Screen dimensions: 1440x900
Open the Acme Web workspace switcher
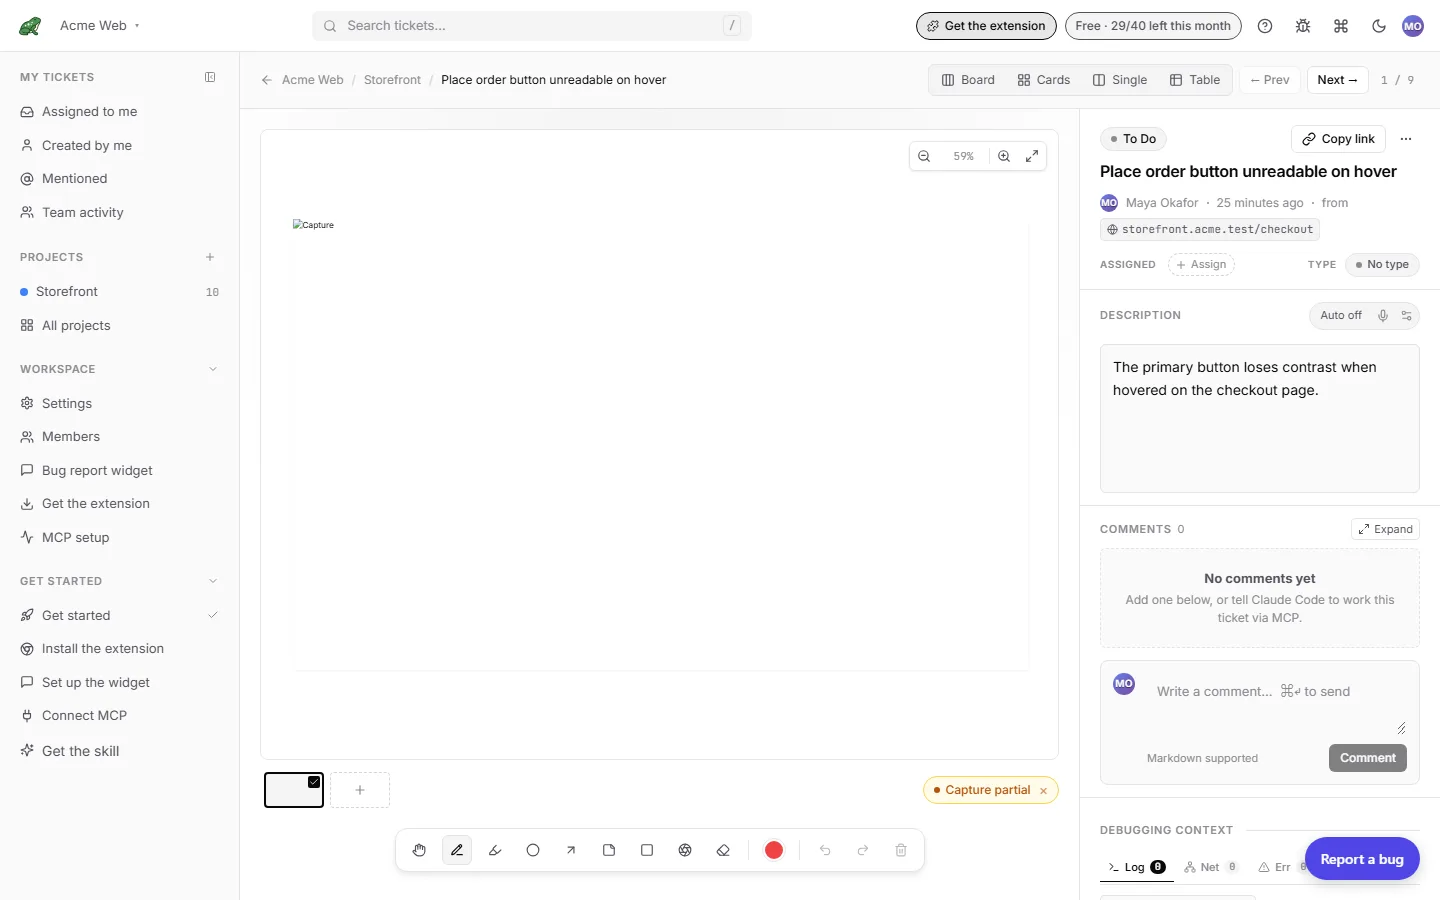[100, 26]
